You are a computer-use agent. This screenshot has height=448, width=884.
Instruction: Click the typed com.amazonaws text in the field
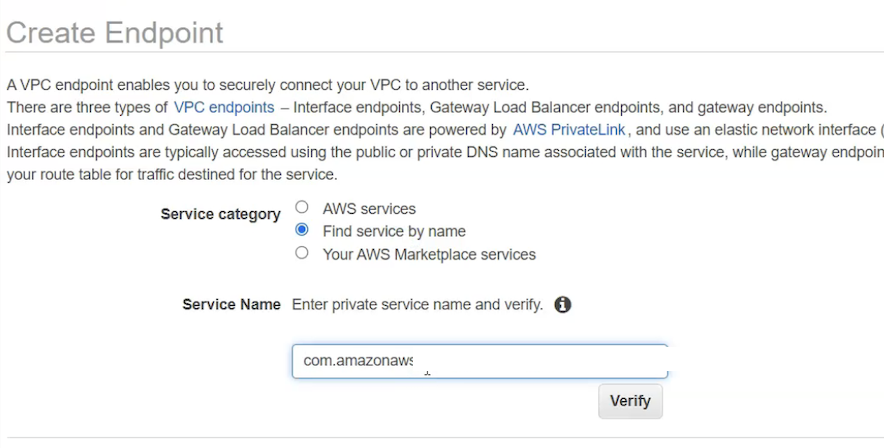point(358,361)
